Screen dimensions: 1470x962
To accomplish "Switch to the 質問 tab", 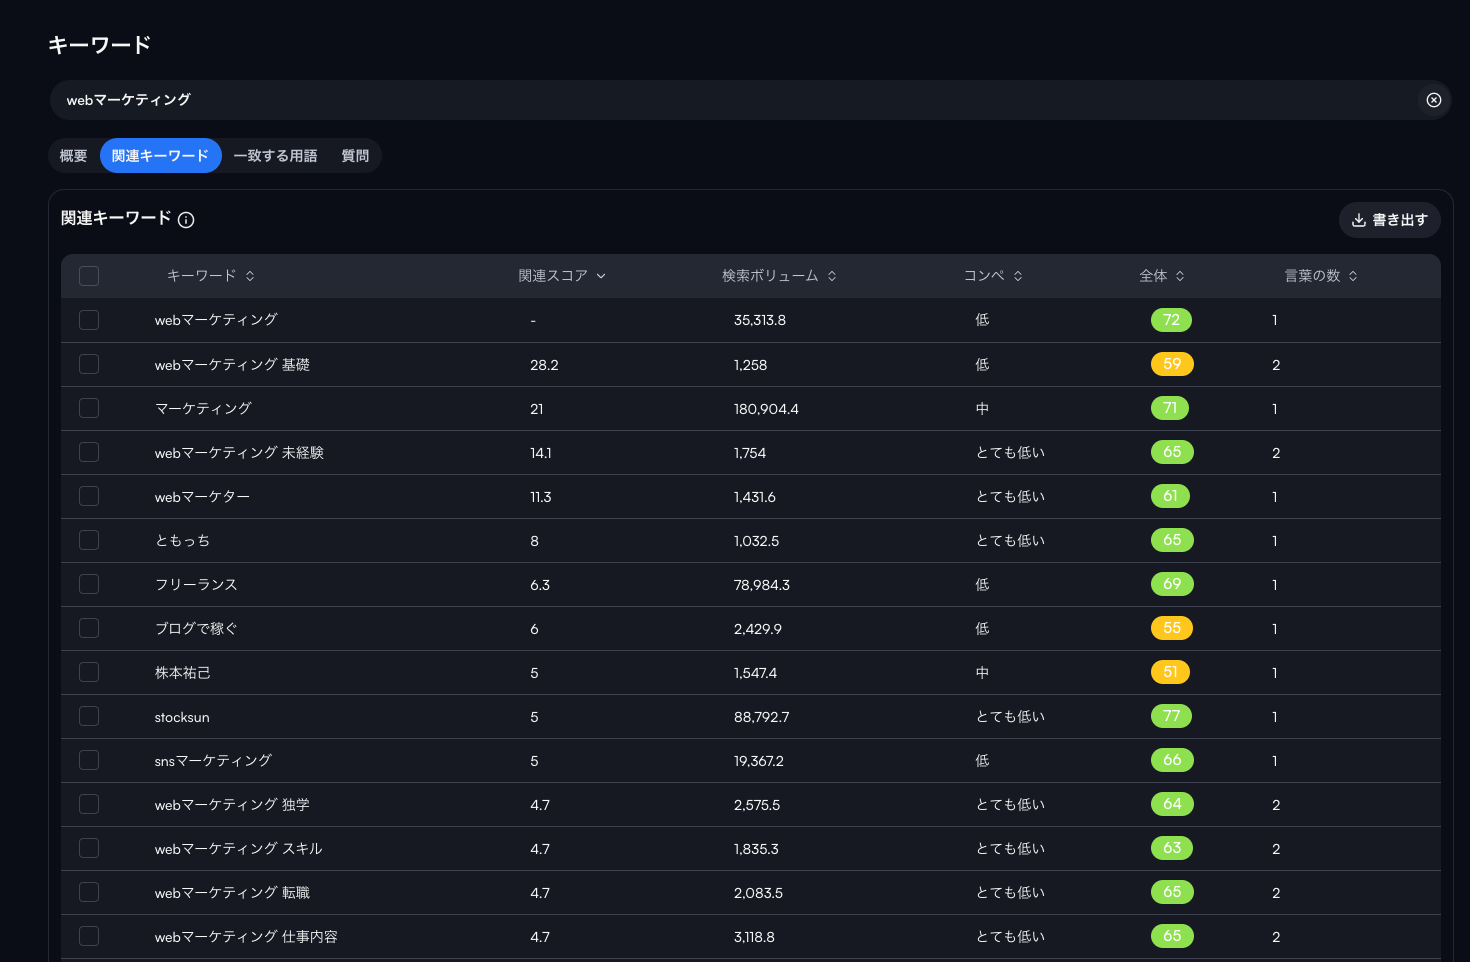I will (355, 156).
